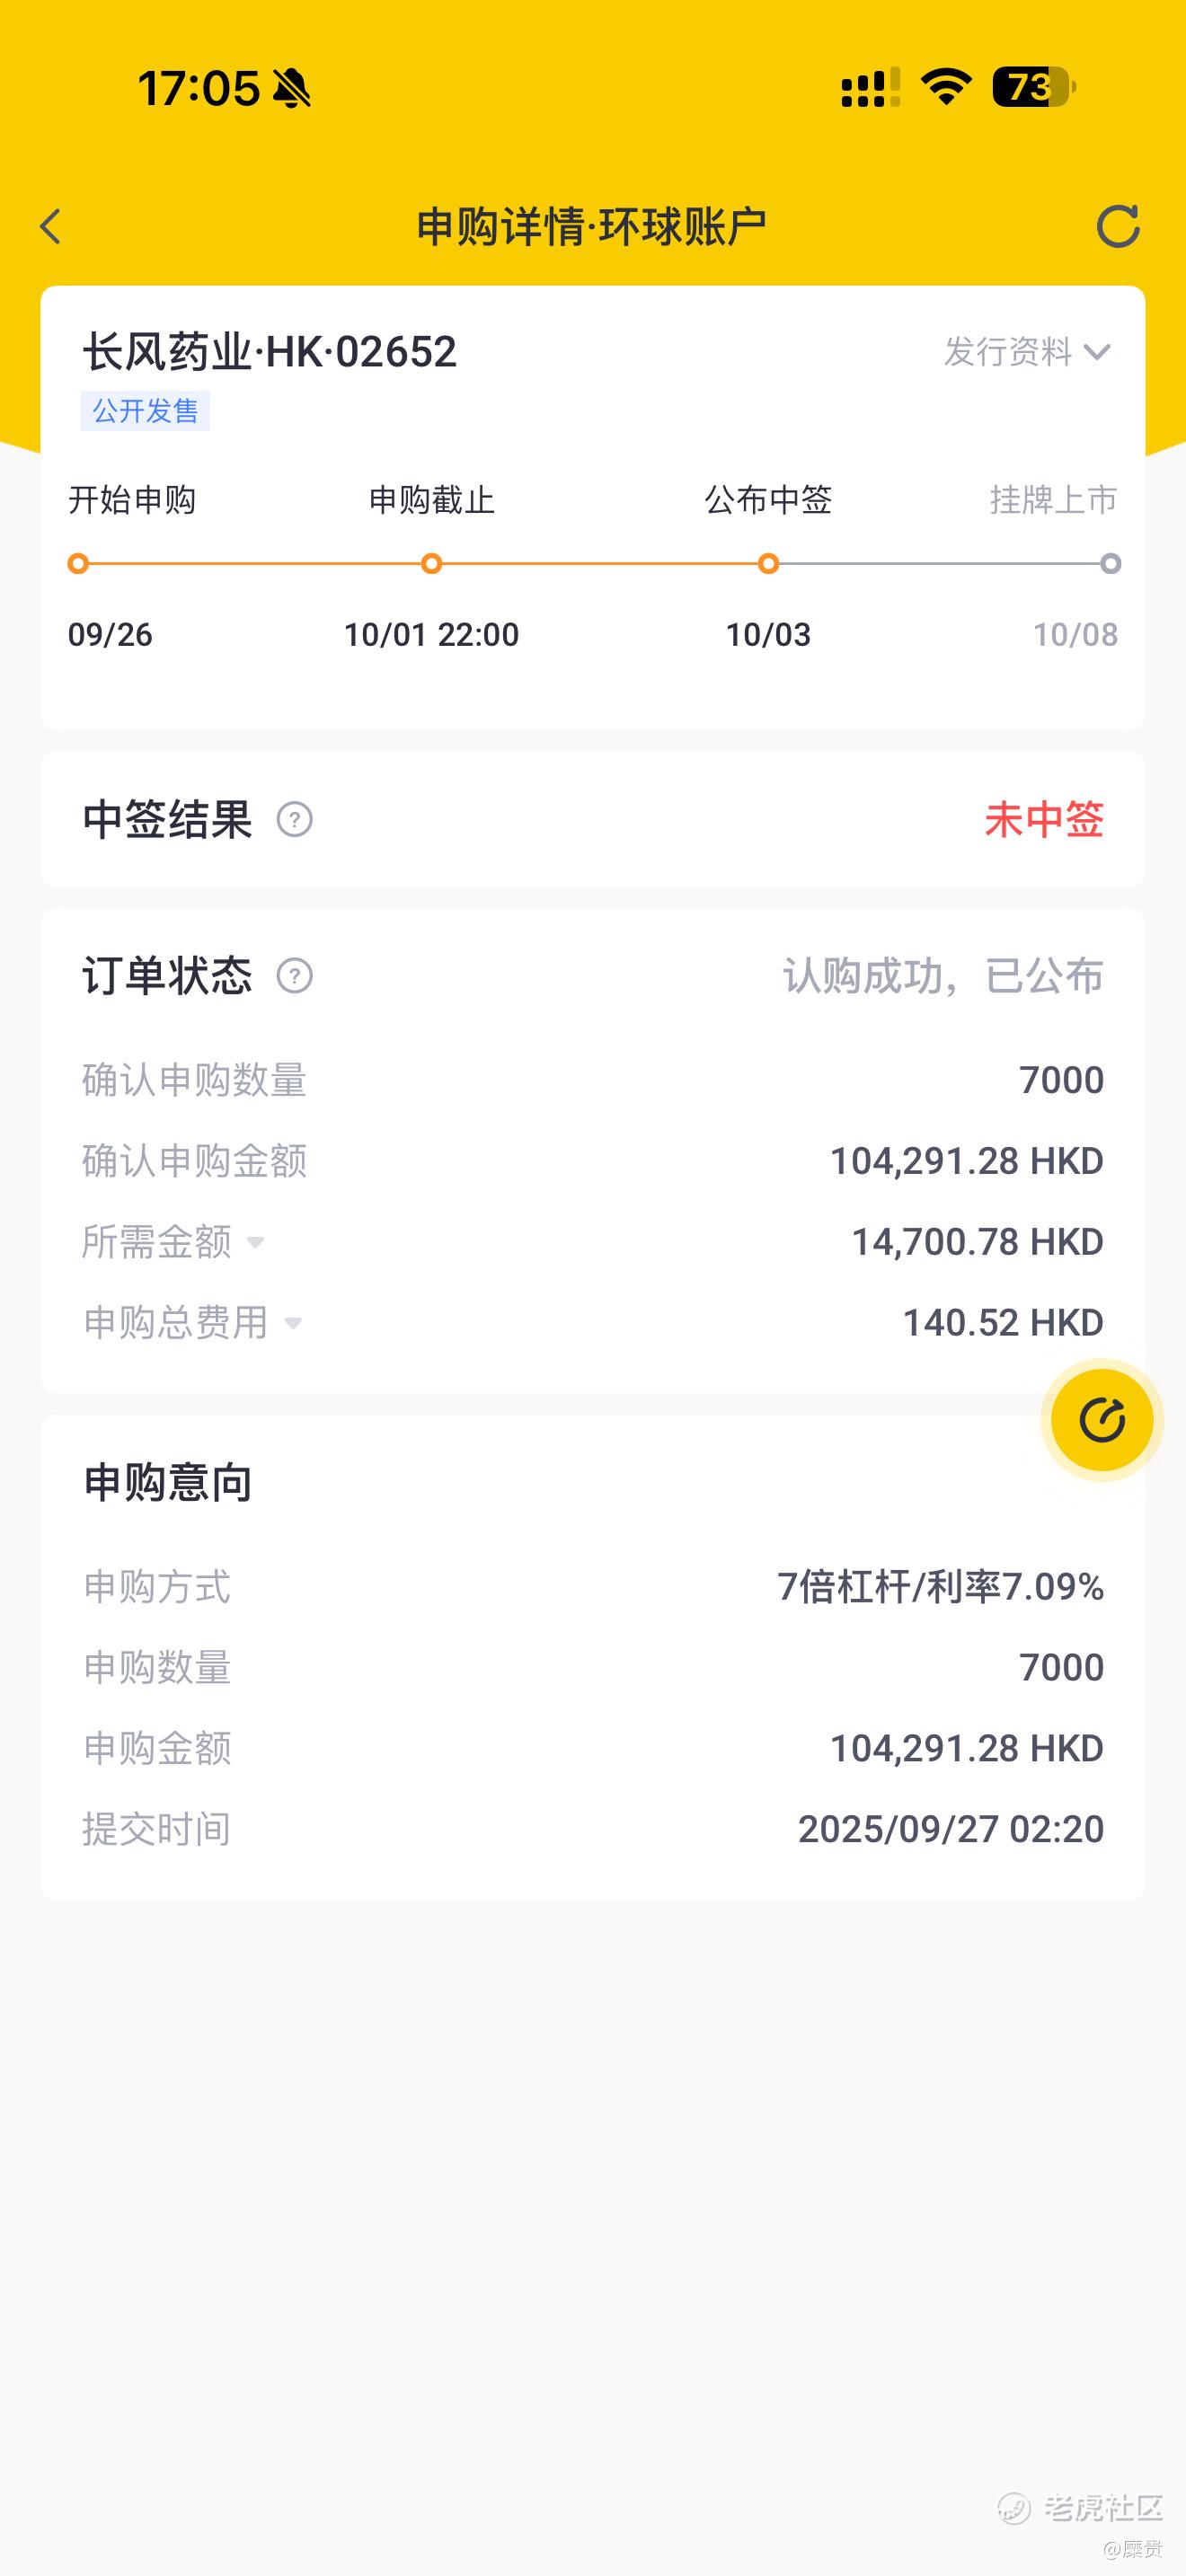Image resolution: width=1186 pixels, height=2576 pixels.
Task: Tap the yellow floating share button
Action: [1102, 1420]
